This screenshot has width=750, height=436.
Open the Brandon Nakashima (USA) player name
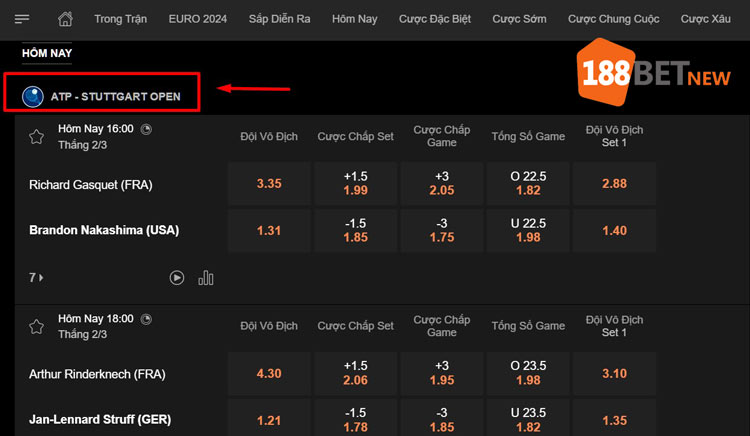click(104, 230)
